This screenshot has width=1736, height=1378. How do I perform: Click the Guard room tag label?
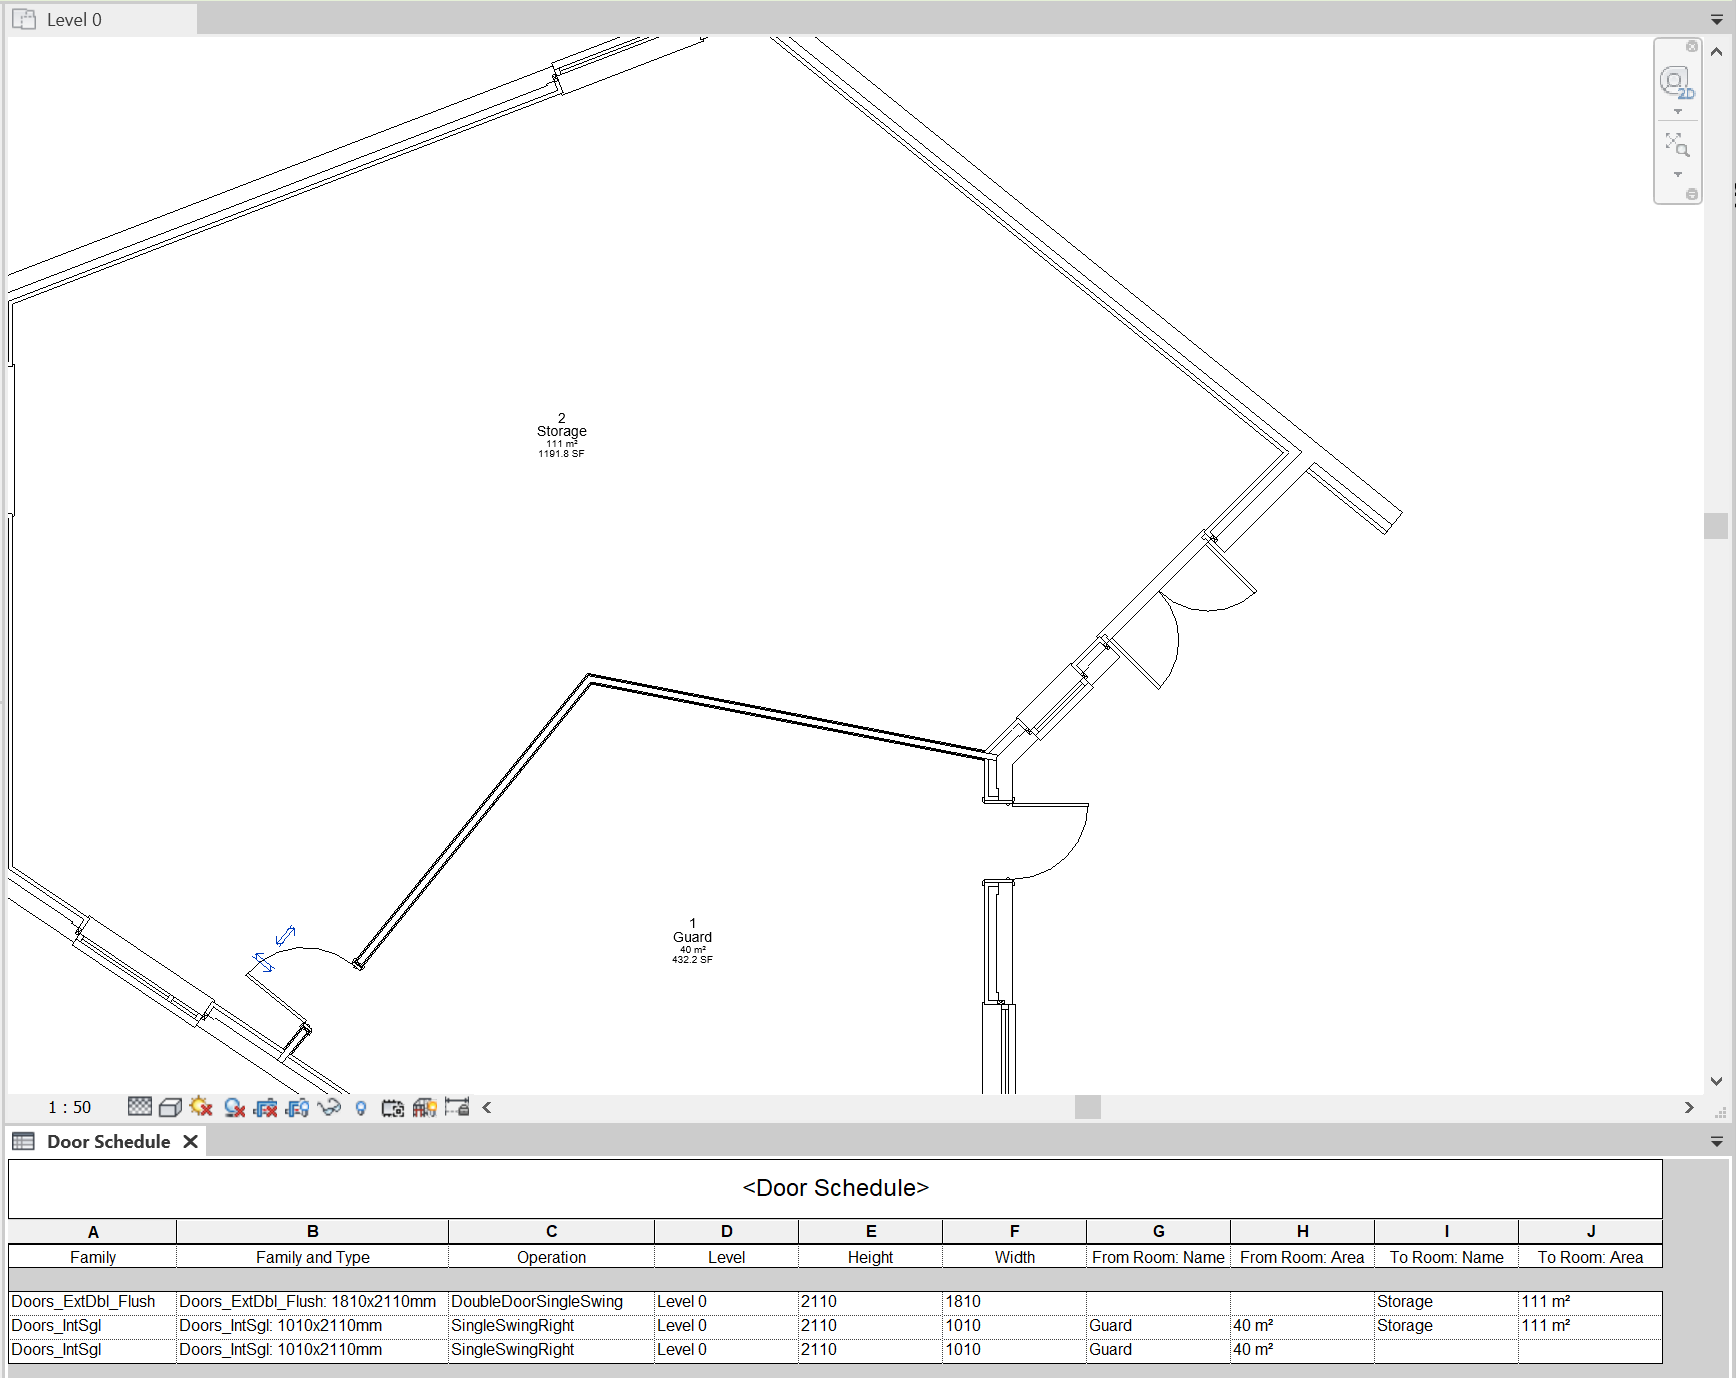pyautogui.click(x=692, y=937)
